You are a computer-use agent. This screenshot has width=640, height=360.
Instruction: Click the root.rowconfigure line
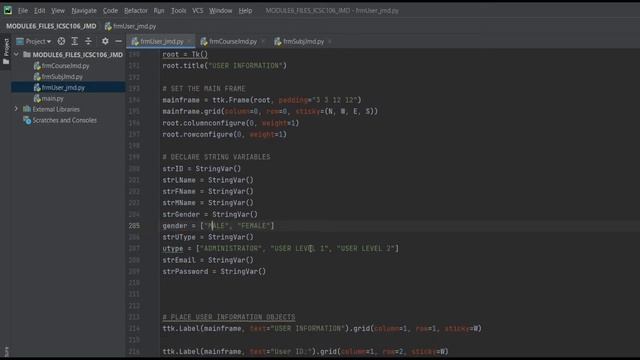224,134
